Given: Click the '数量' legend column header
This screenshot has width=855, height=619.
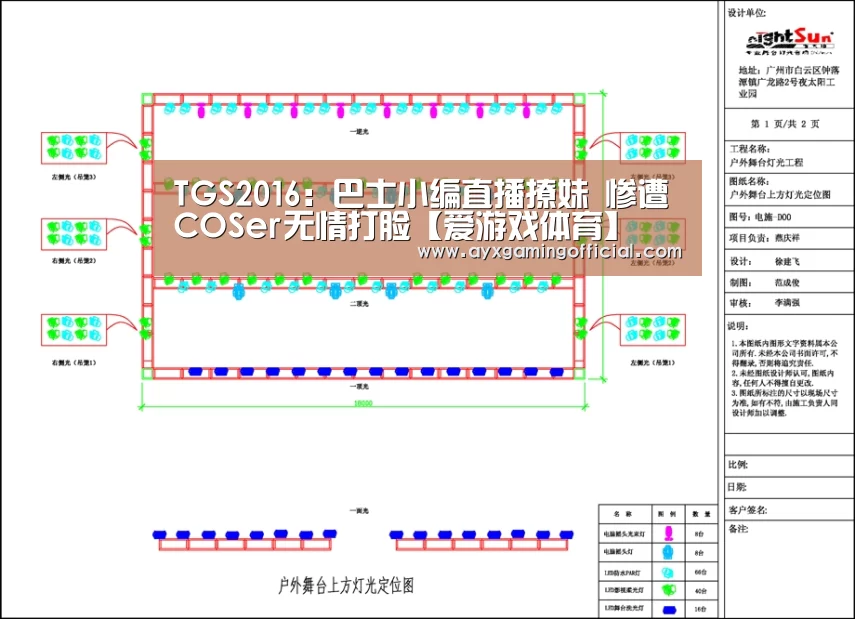Looking at the screenshot, I should coord(701,514).
